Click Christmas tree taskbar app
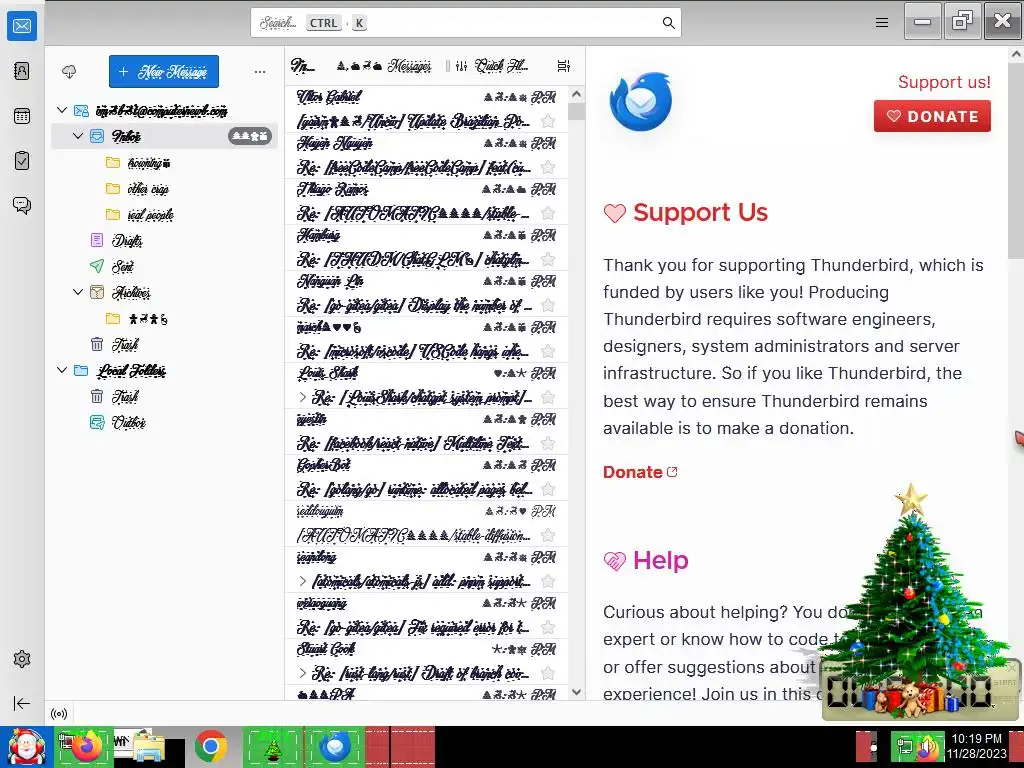The image size is (1024, 768). click(273, 747)
